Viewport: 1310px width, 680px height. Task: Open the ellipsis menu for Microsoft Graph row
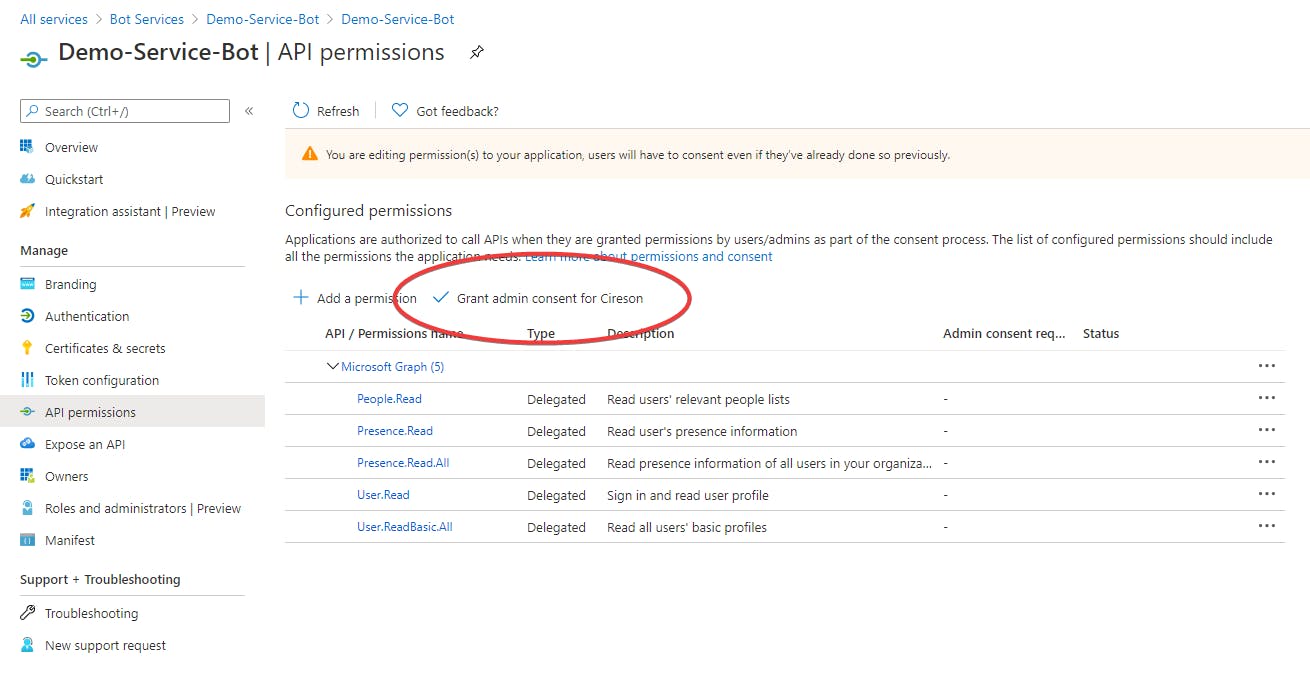pos(1267,366)
